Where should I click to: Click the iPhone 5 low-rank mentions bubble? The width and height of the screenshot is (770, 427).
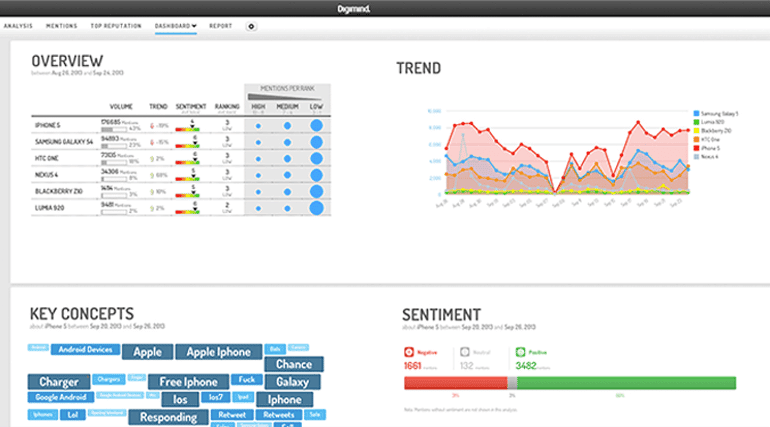[x=317, y=126]
